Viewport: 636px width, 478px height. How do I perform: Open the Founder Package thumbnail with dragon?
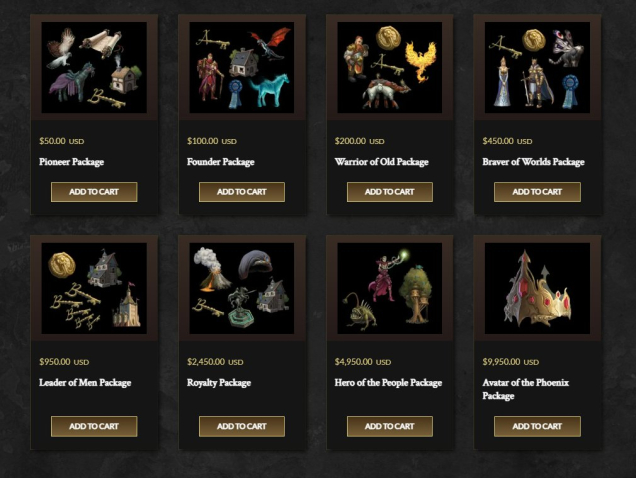click(x=242, y=67)
